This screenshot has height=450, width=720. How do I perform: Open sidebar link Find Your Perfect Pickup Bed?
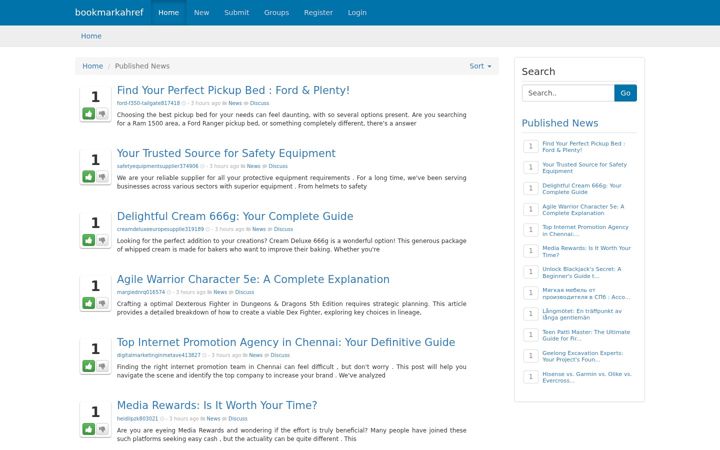pyautogui.click(x=584, y=146)
